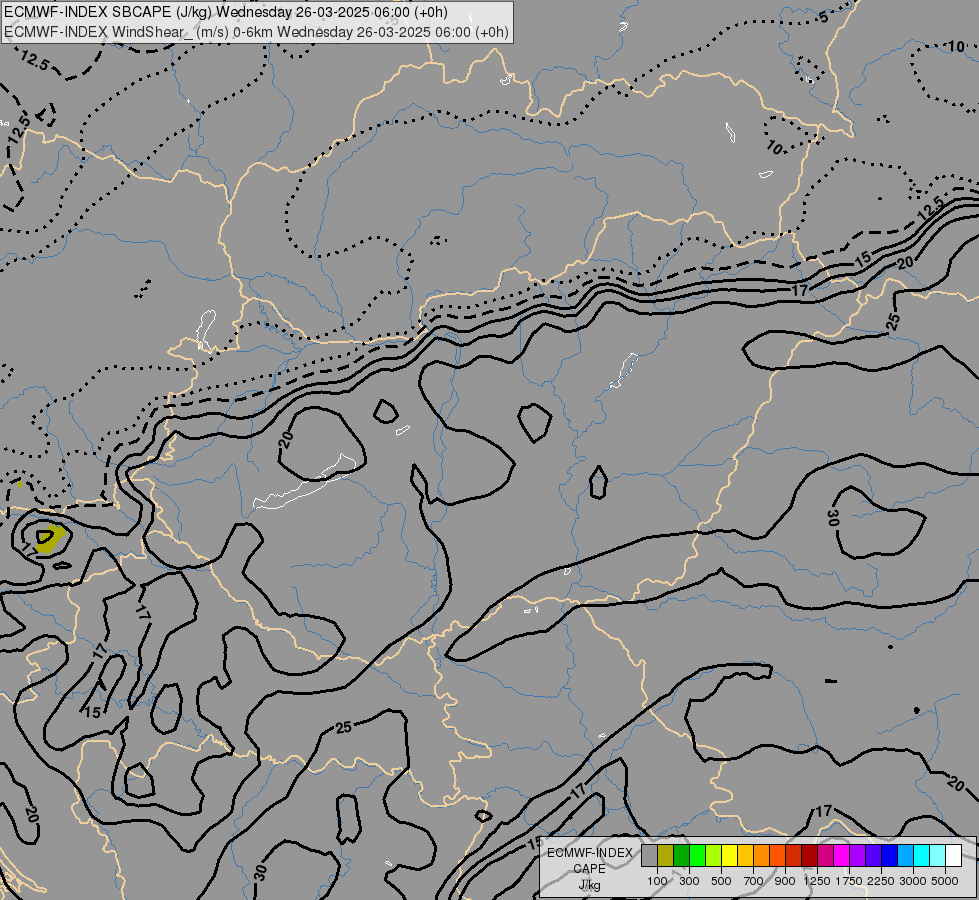Click the legend value 100

[657, 881]
